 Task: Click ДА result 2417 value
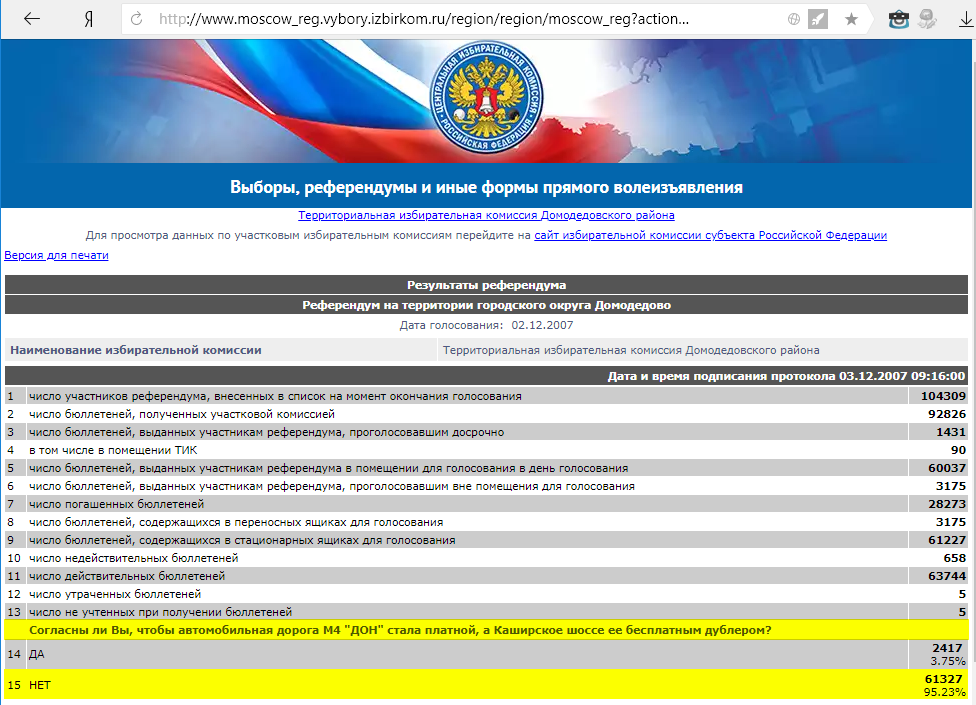pyautogui.click(x=947, y=648)
